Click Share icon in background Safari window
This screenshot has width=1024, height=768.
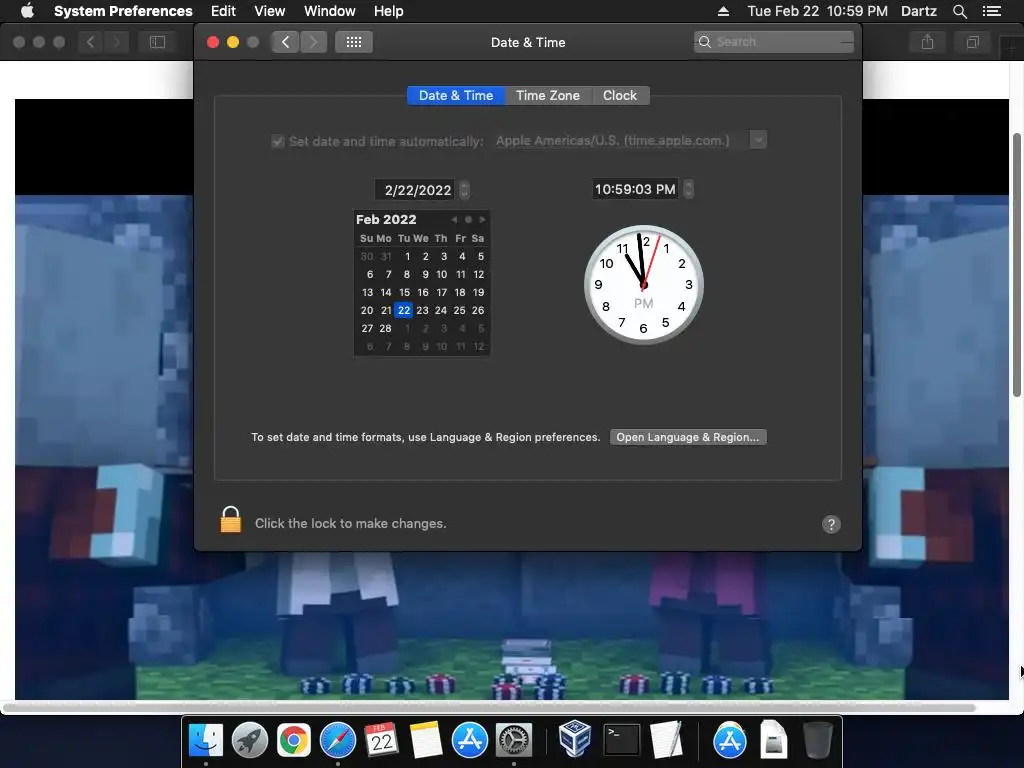(x=927, y=42)
